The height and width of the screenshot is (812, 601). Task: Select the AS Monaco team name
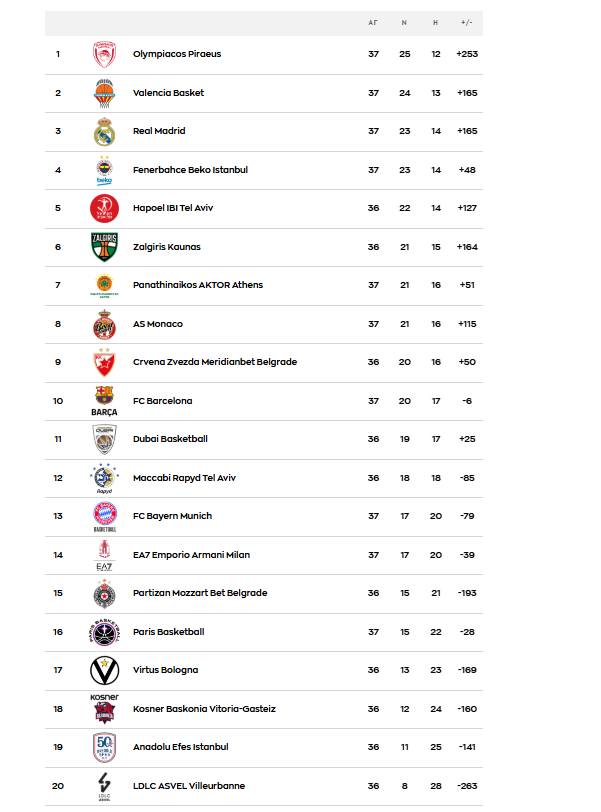(x=158, y=324)
